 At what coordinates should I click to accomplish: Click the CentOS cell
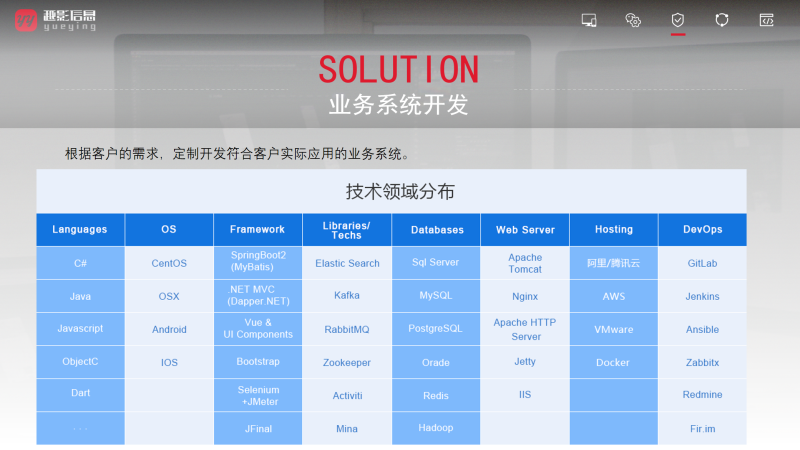(169, 263)
